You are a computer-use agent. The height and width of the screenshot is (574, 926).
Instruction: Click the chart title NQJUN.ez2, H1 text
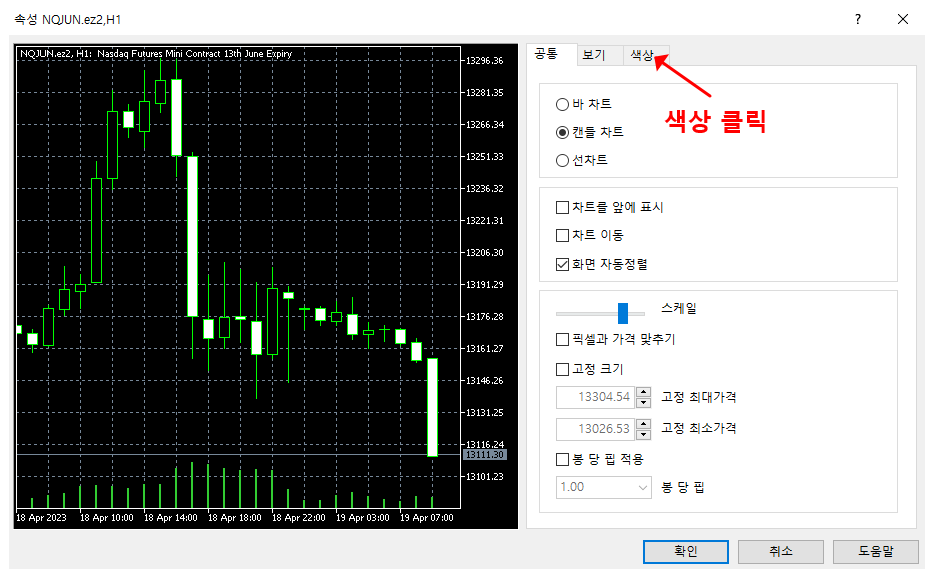pyautogui.click(x=156, y=54)
